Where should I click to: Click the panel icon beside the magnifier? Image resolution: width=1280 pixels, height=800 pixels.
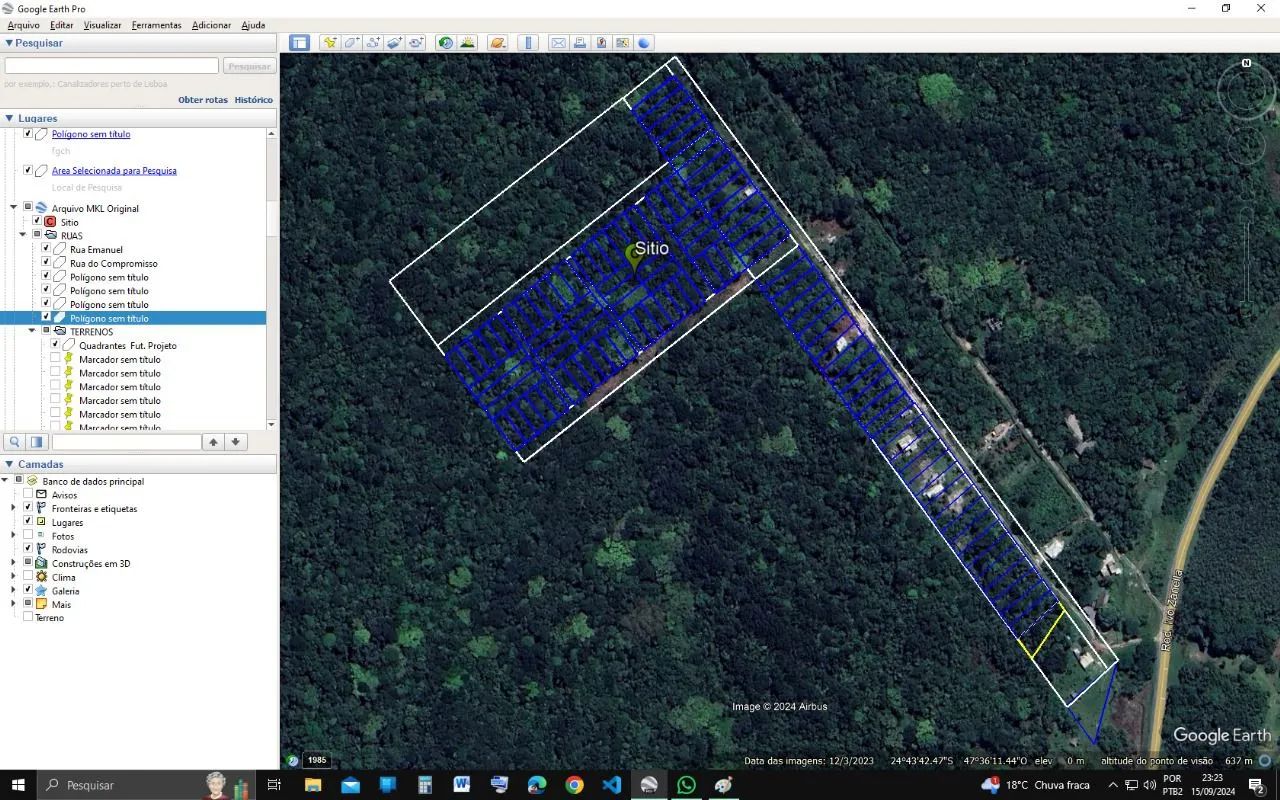(37, 442)
